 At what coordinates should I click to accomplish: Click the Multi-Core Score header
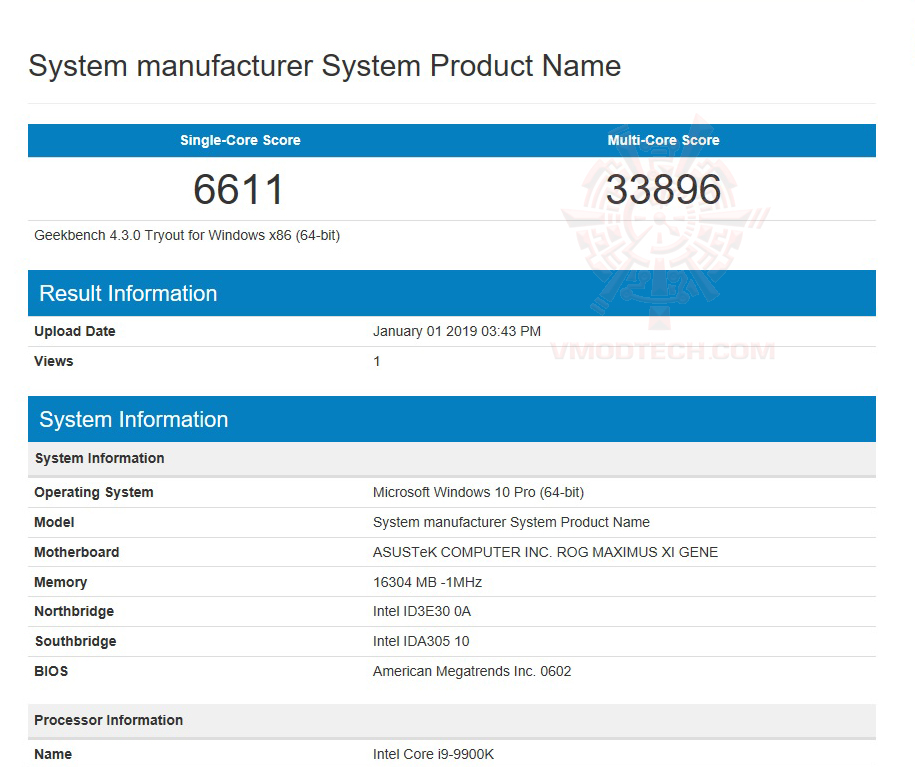pyautogui.click(x=663, y=140)
